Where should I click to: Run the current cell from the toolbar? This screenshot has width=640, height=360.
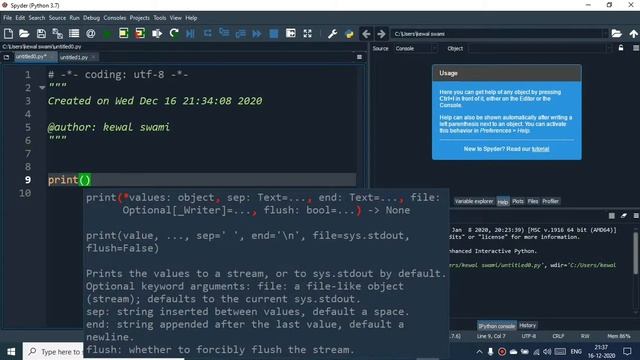click(x=124, y=33)
